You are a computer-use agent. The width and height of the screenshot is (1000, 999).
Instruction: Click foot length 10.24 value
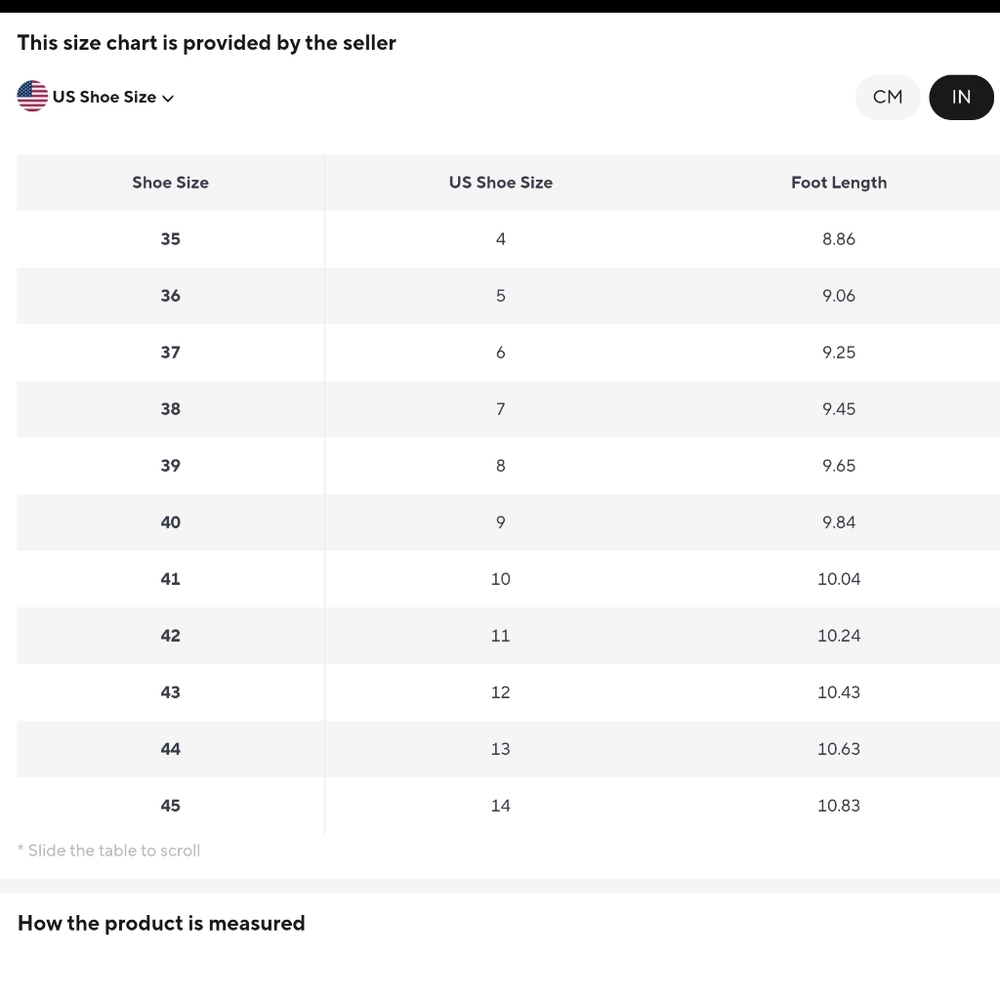839,635
